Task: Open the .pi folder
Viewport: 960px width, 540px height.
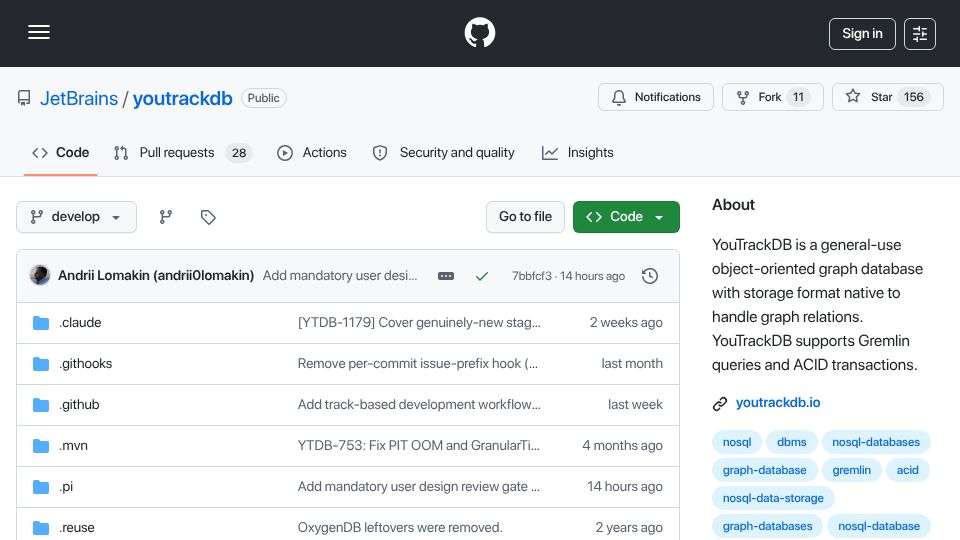Action: [66, 487]
